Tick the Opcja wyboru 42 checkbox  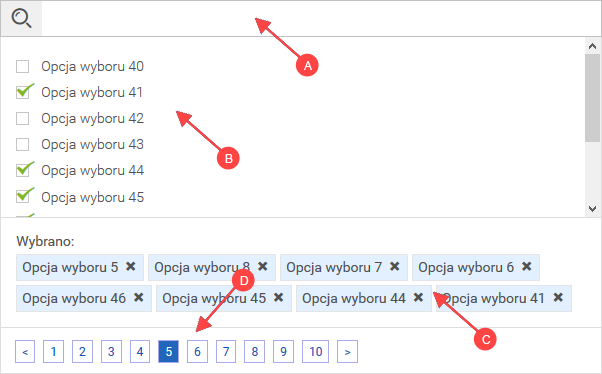(x=22, y=119)
